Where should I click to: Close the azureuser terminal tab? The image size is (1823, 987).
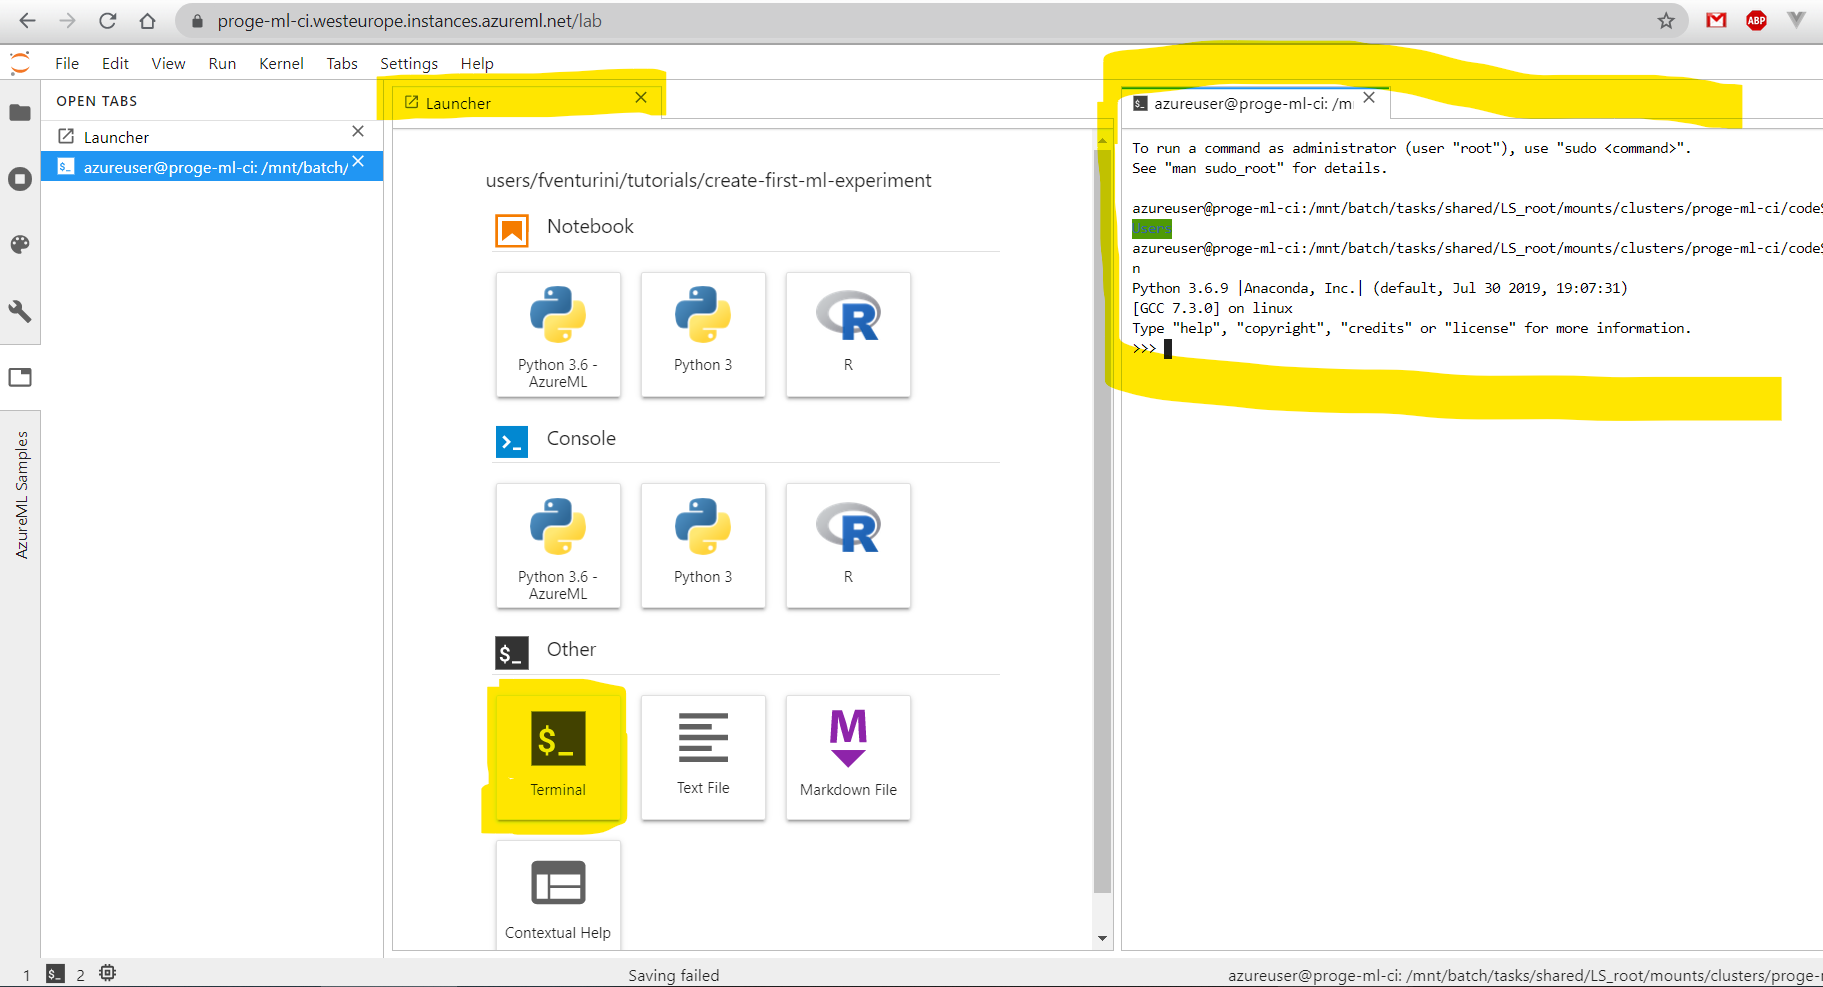click(x=1369, y=98)
